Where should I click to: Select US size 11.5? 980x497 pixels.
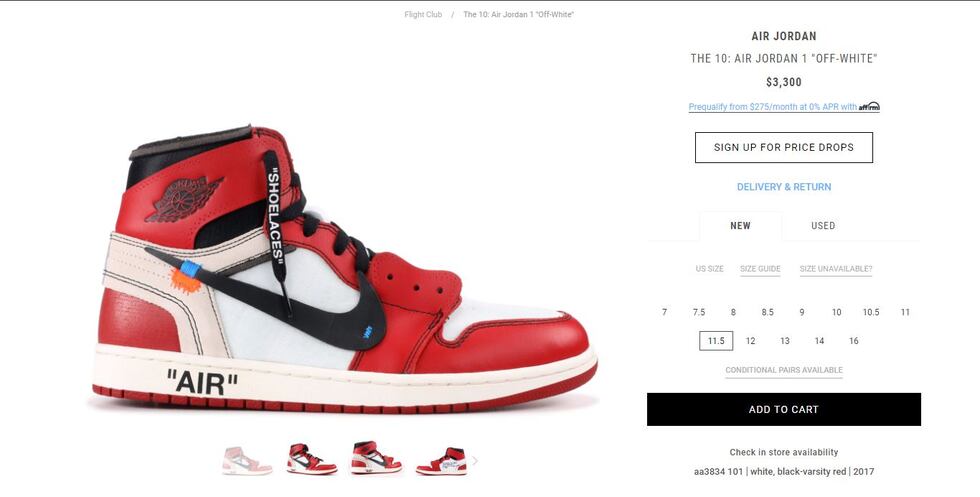coord(716,341)
